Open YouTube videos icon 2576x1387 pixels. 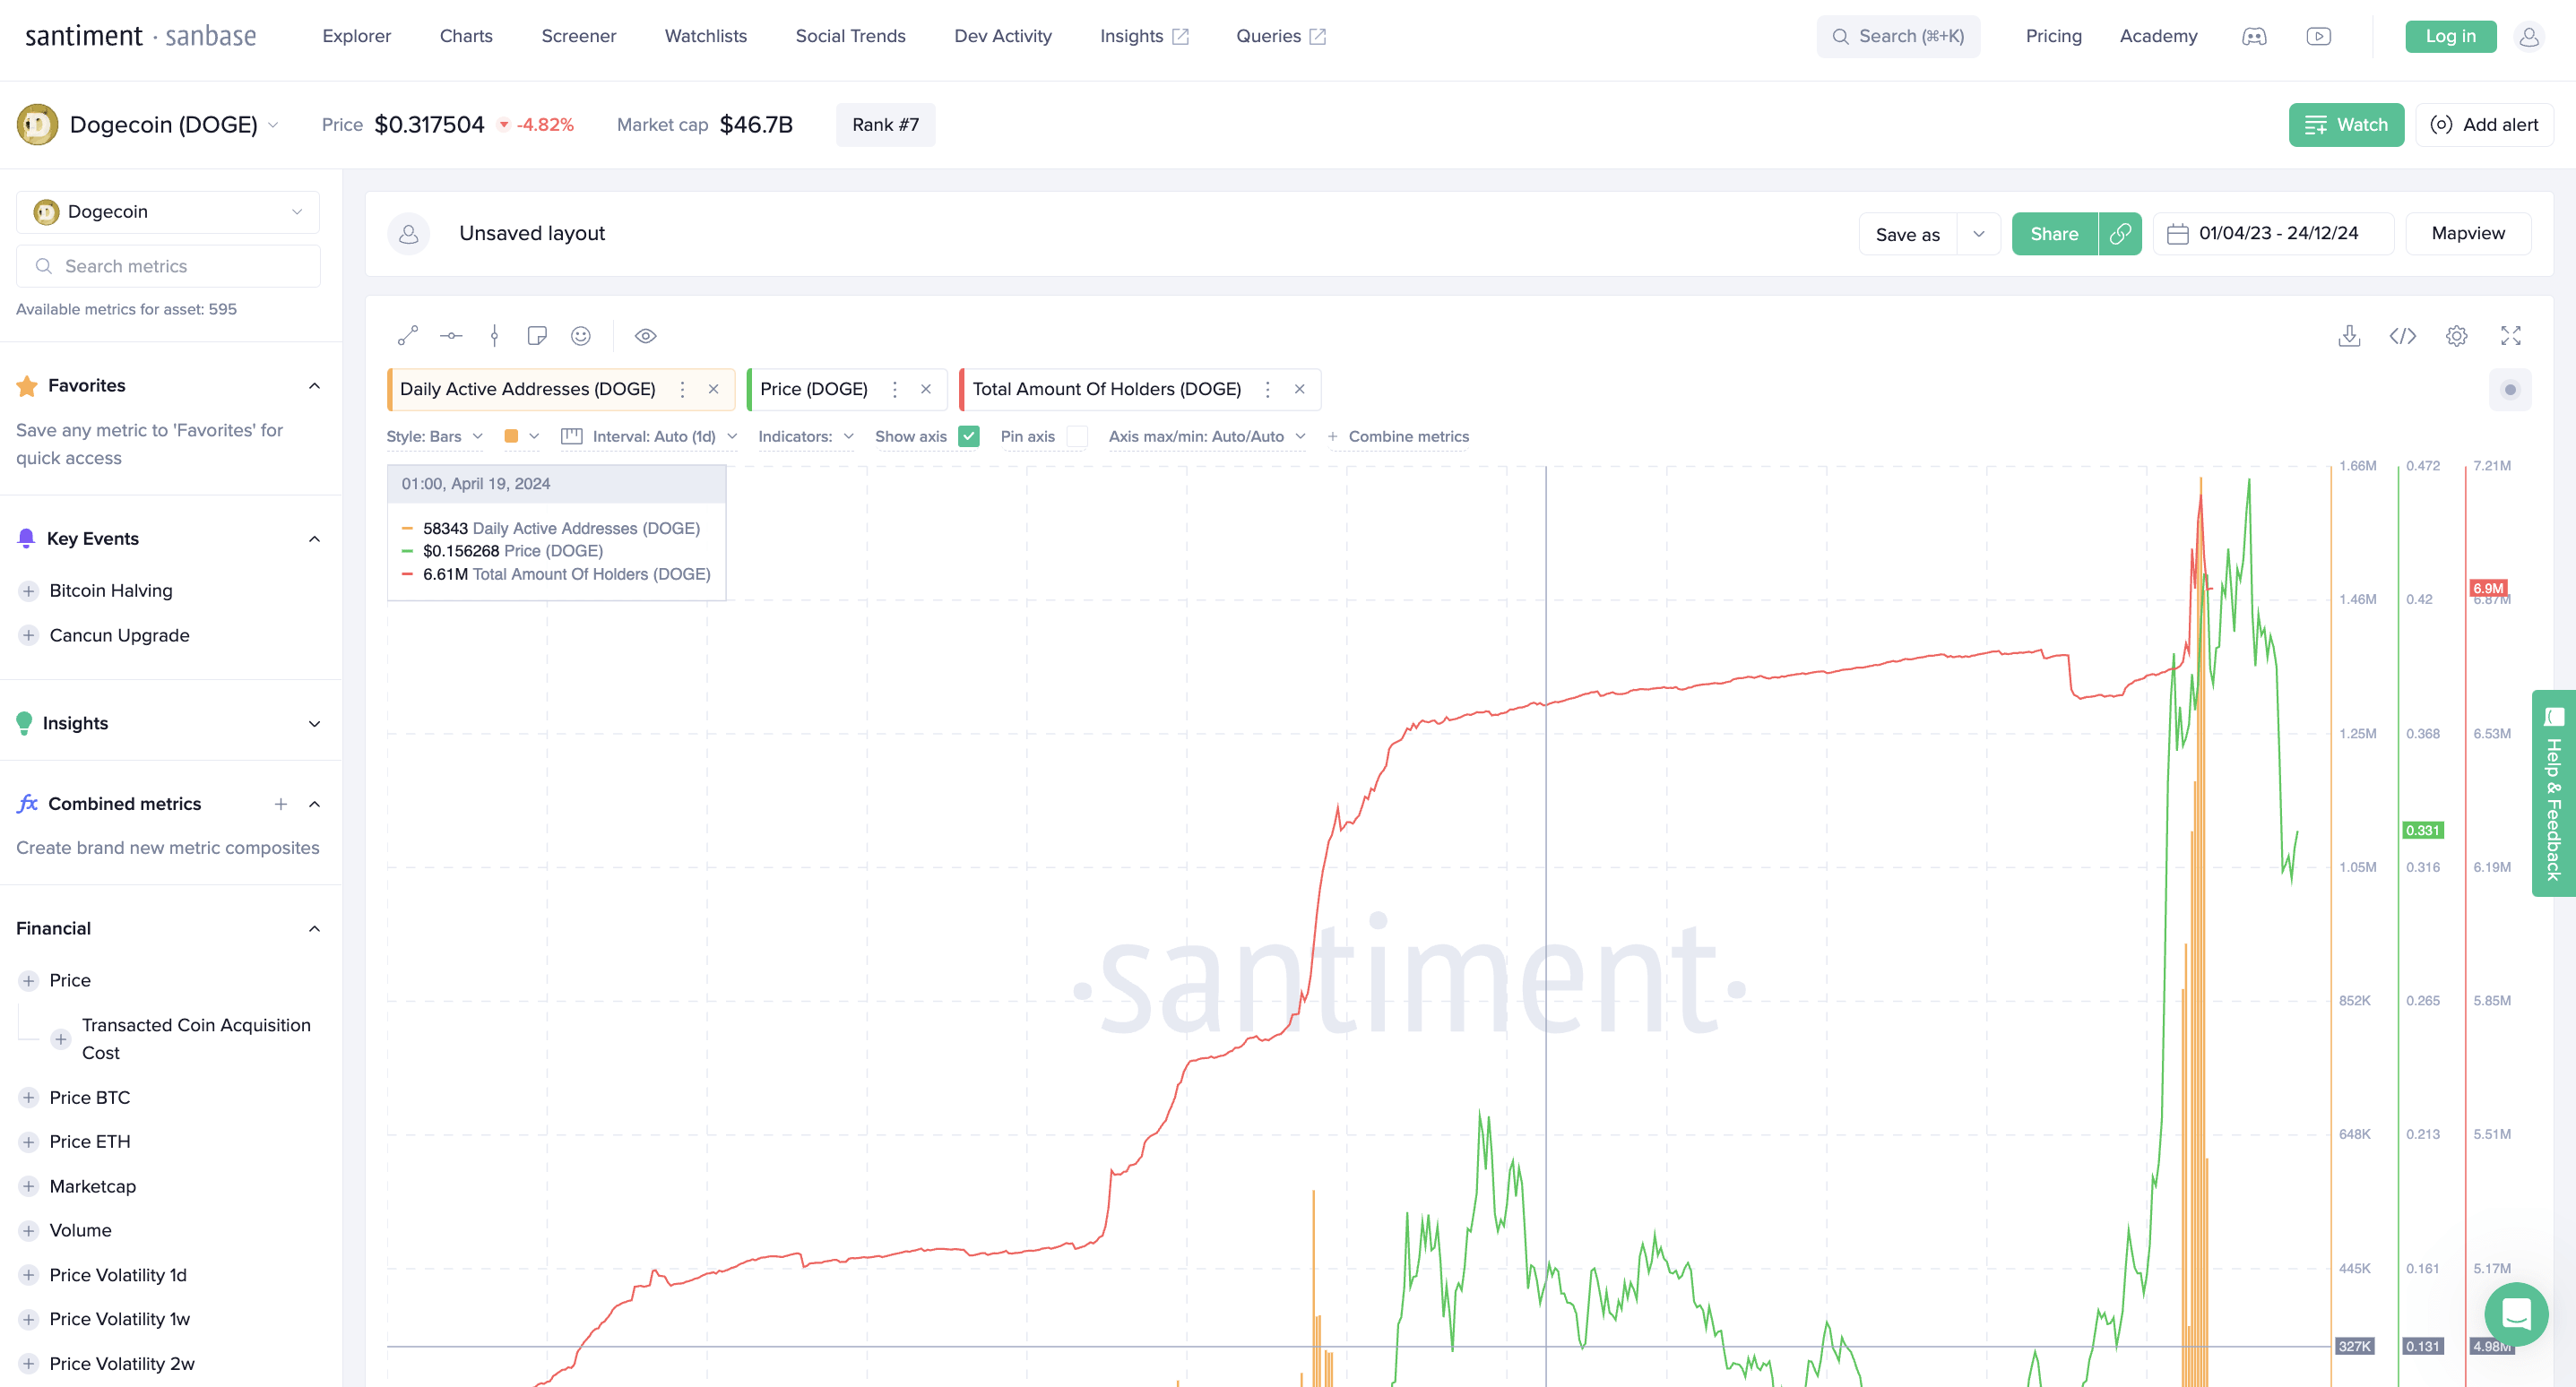tap(2319, 36)
